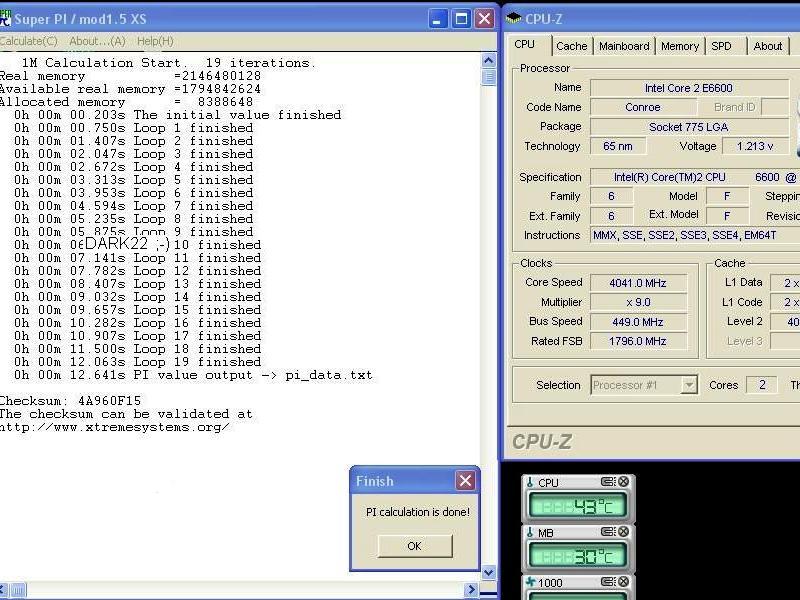Screen dimensions: 800x600
Task: Open the Help(H) menu in Super PI
Action: [155, 41]
